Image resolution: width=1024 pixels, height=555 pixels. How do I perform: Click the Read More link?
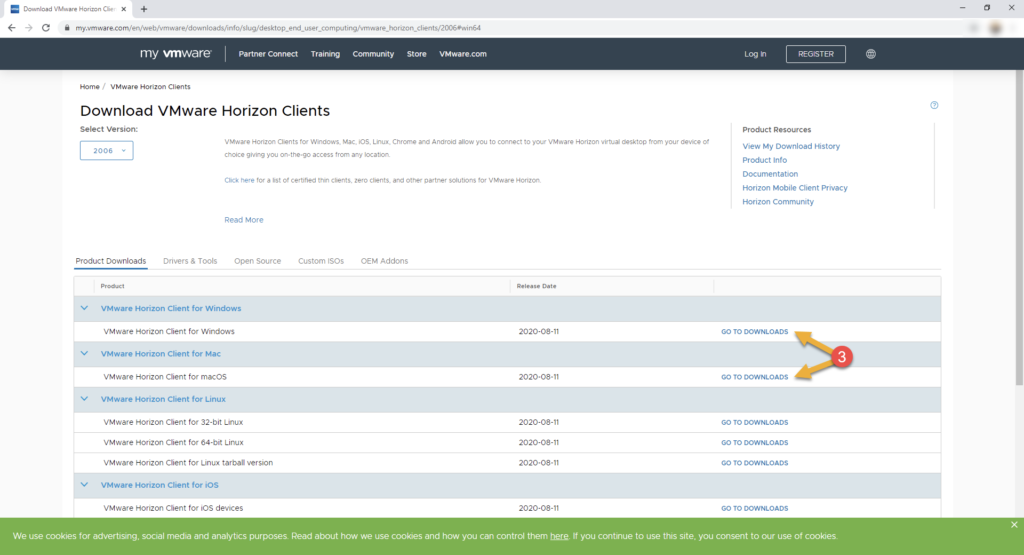244,220
